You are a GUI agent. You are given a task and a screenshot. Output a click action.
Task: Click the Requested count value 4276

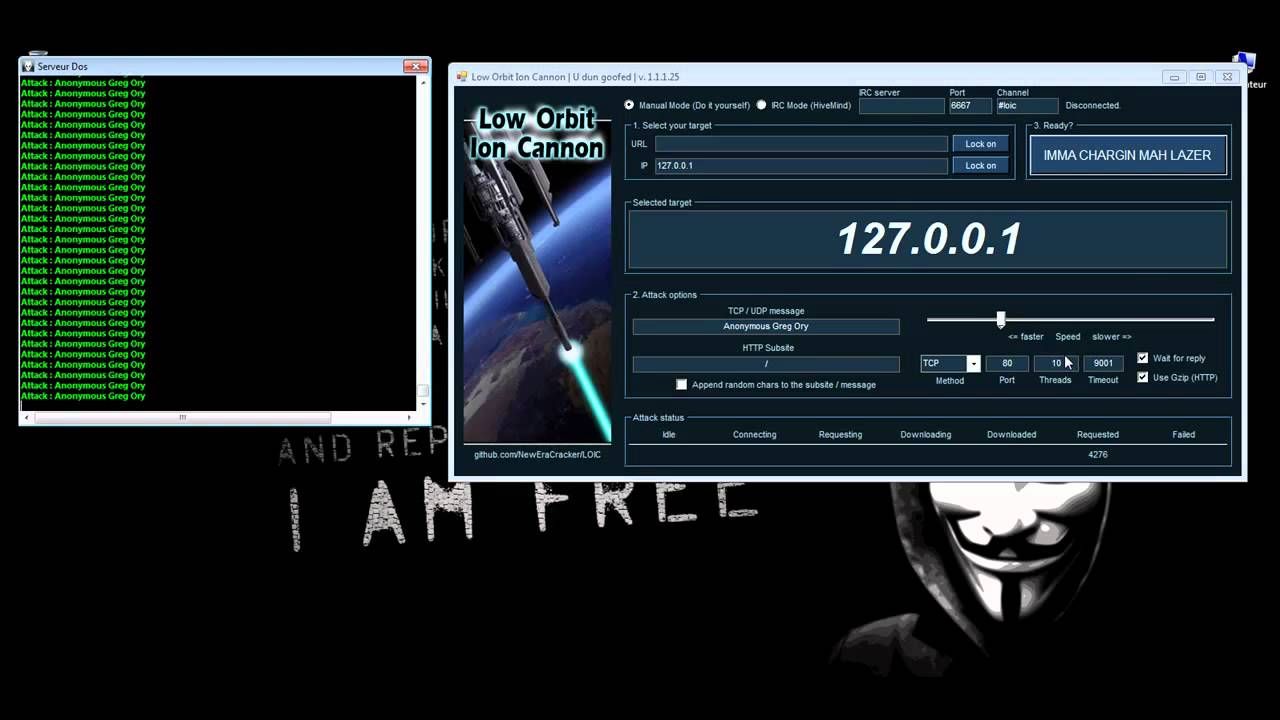click(x=1097, y=455)
